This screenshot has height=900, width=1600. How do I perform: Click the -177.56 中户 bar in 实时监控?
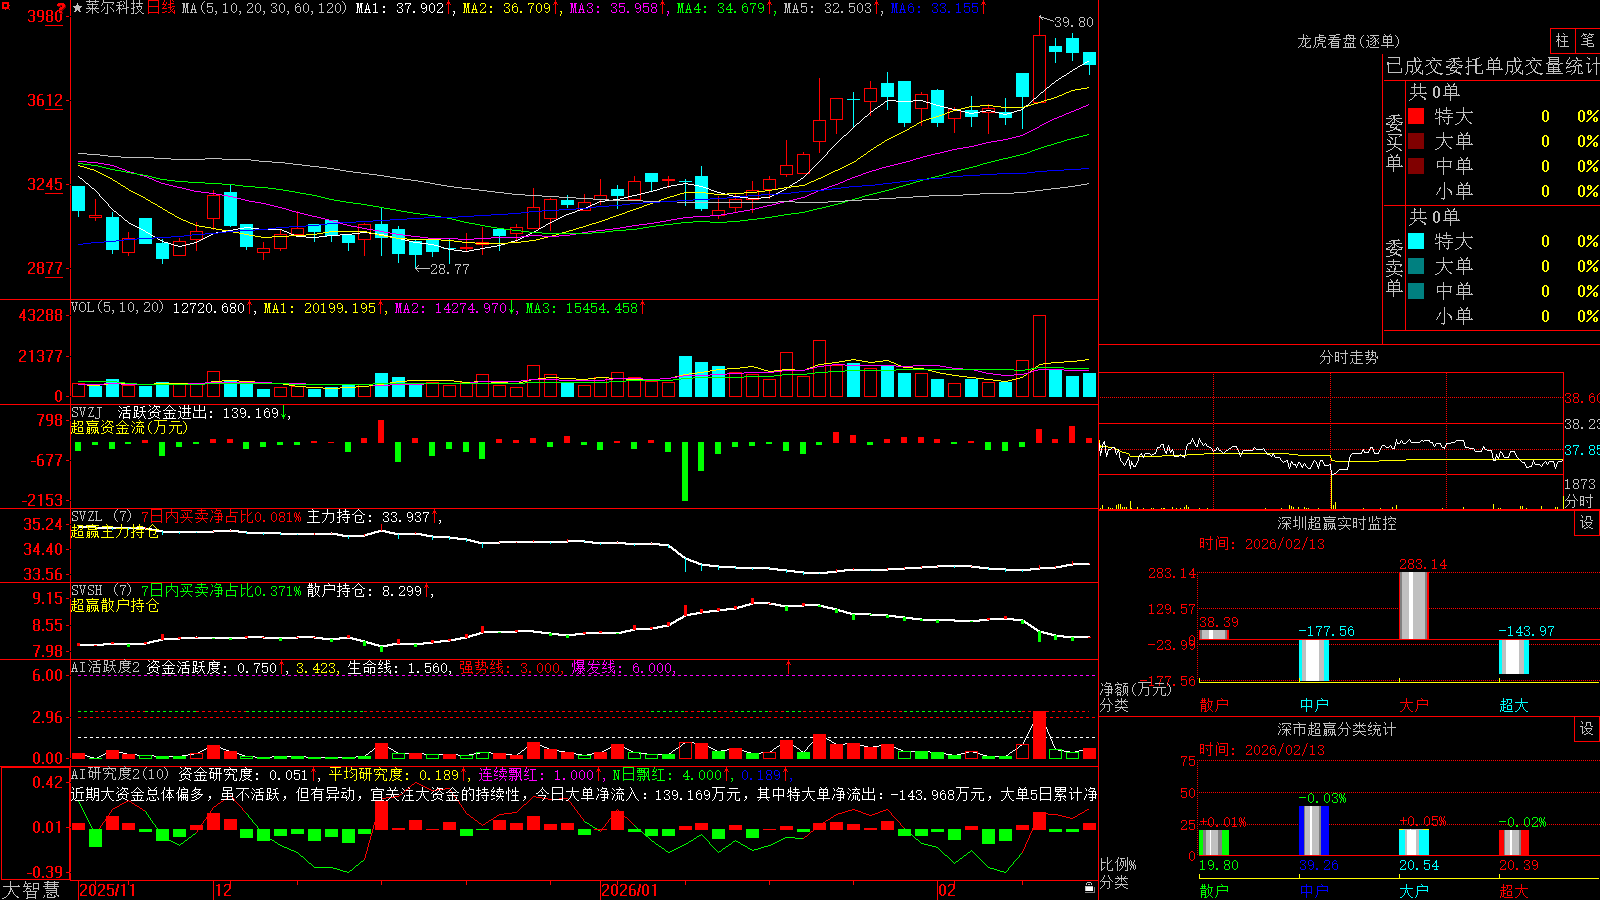click(1313, 660)
